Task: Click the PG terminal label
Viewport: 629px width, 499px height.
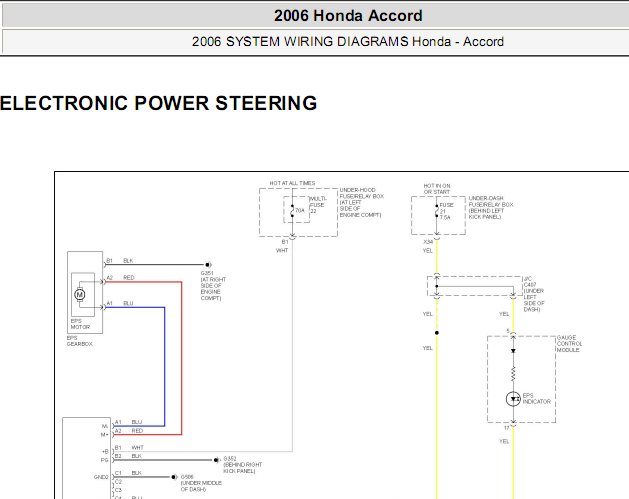Action: tap(104, 460)
